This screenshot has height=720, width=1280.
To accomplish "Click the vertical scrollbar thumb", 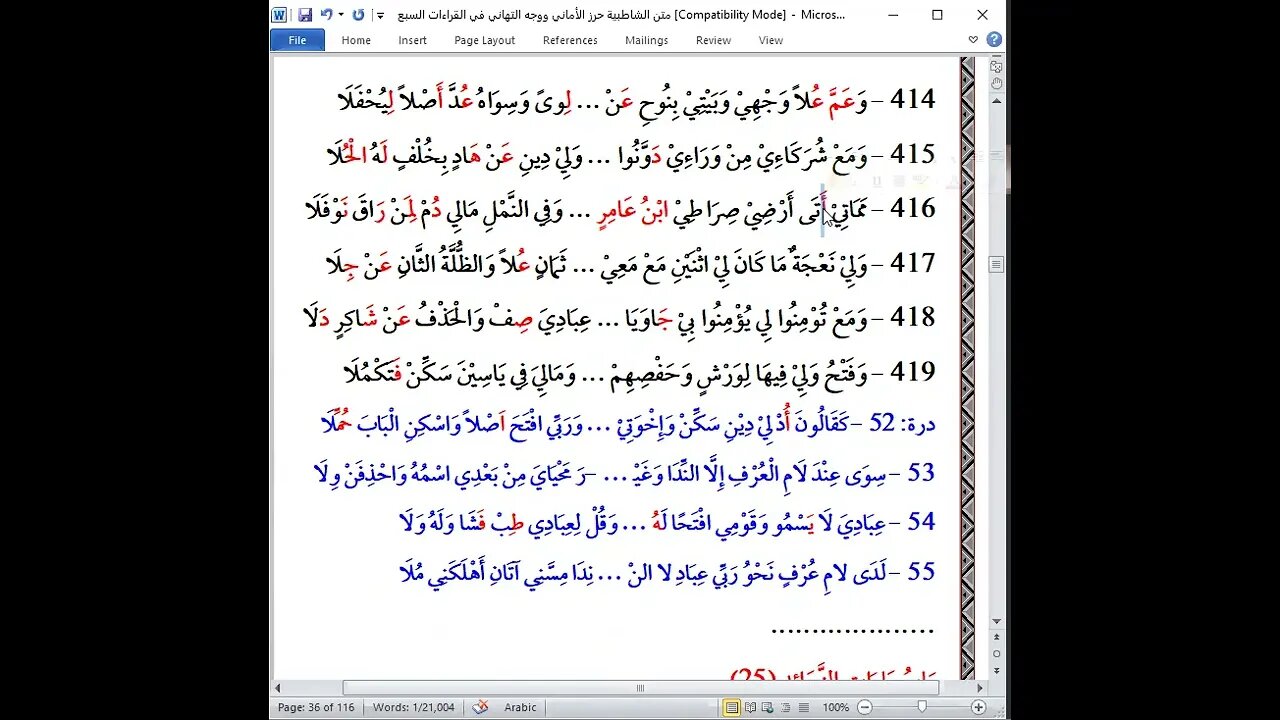I will coord(996,264).
